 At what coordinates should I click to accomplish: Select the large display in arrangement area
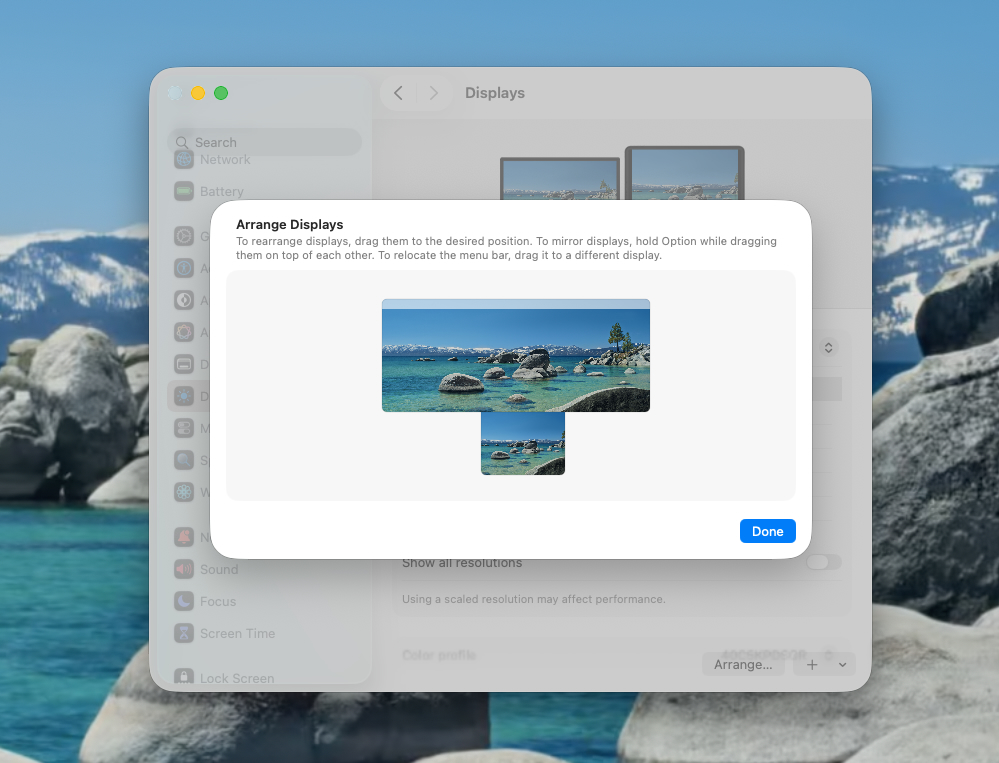click(x=515, y=355)
